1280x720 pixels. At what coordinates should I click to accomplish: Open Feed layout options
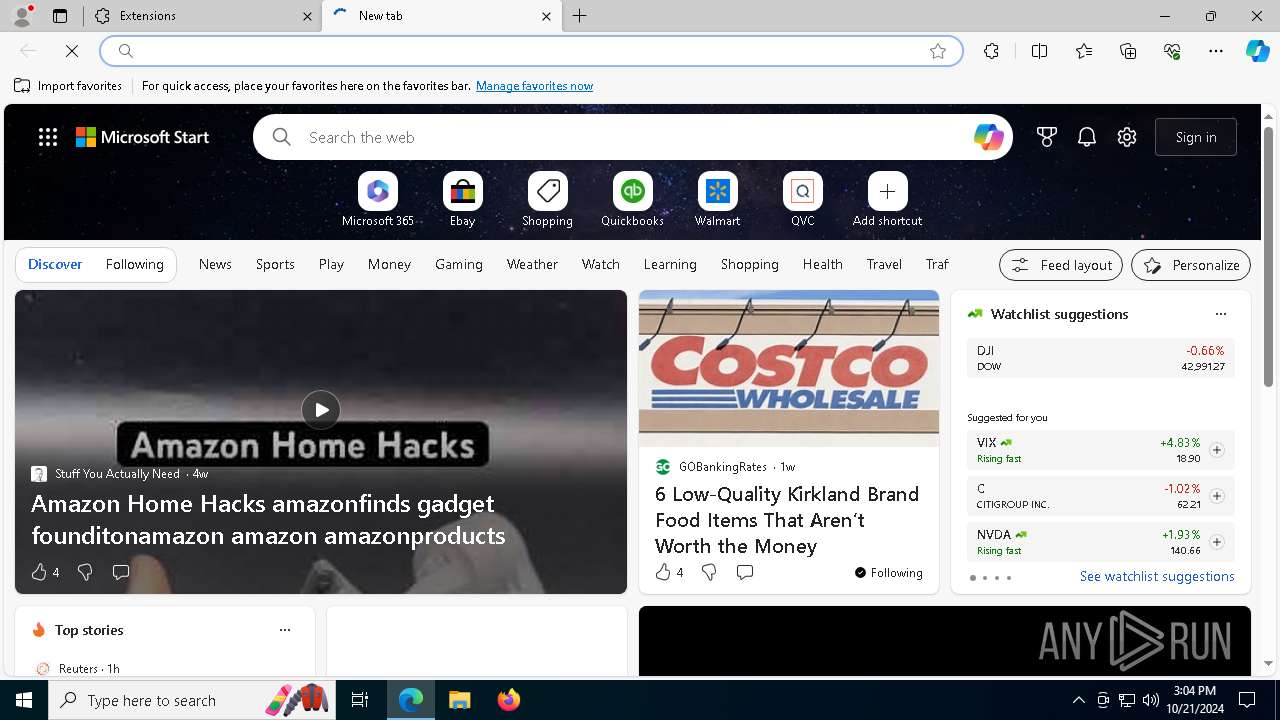(x=1061, y=265)
